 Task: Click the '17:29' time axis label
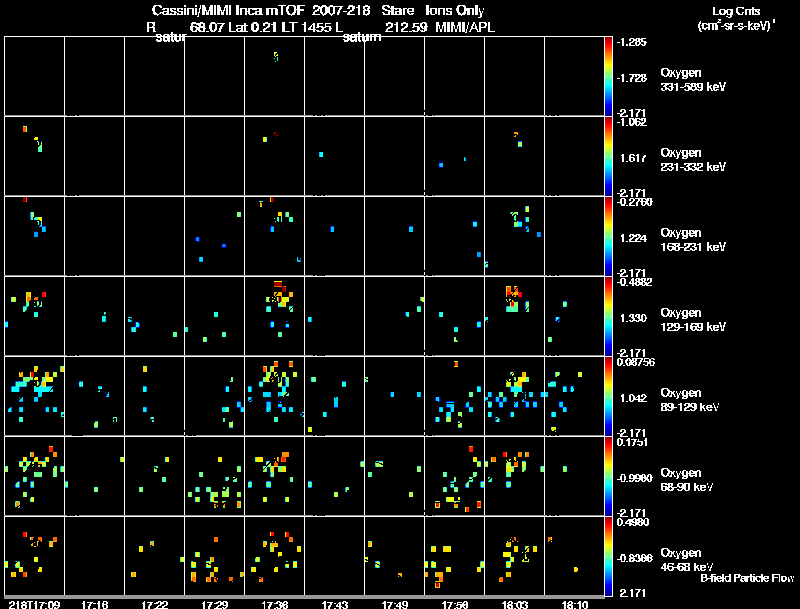(214, 604)
